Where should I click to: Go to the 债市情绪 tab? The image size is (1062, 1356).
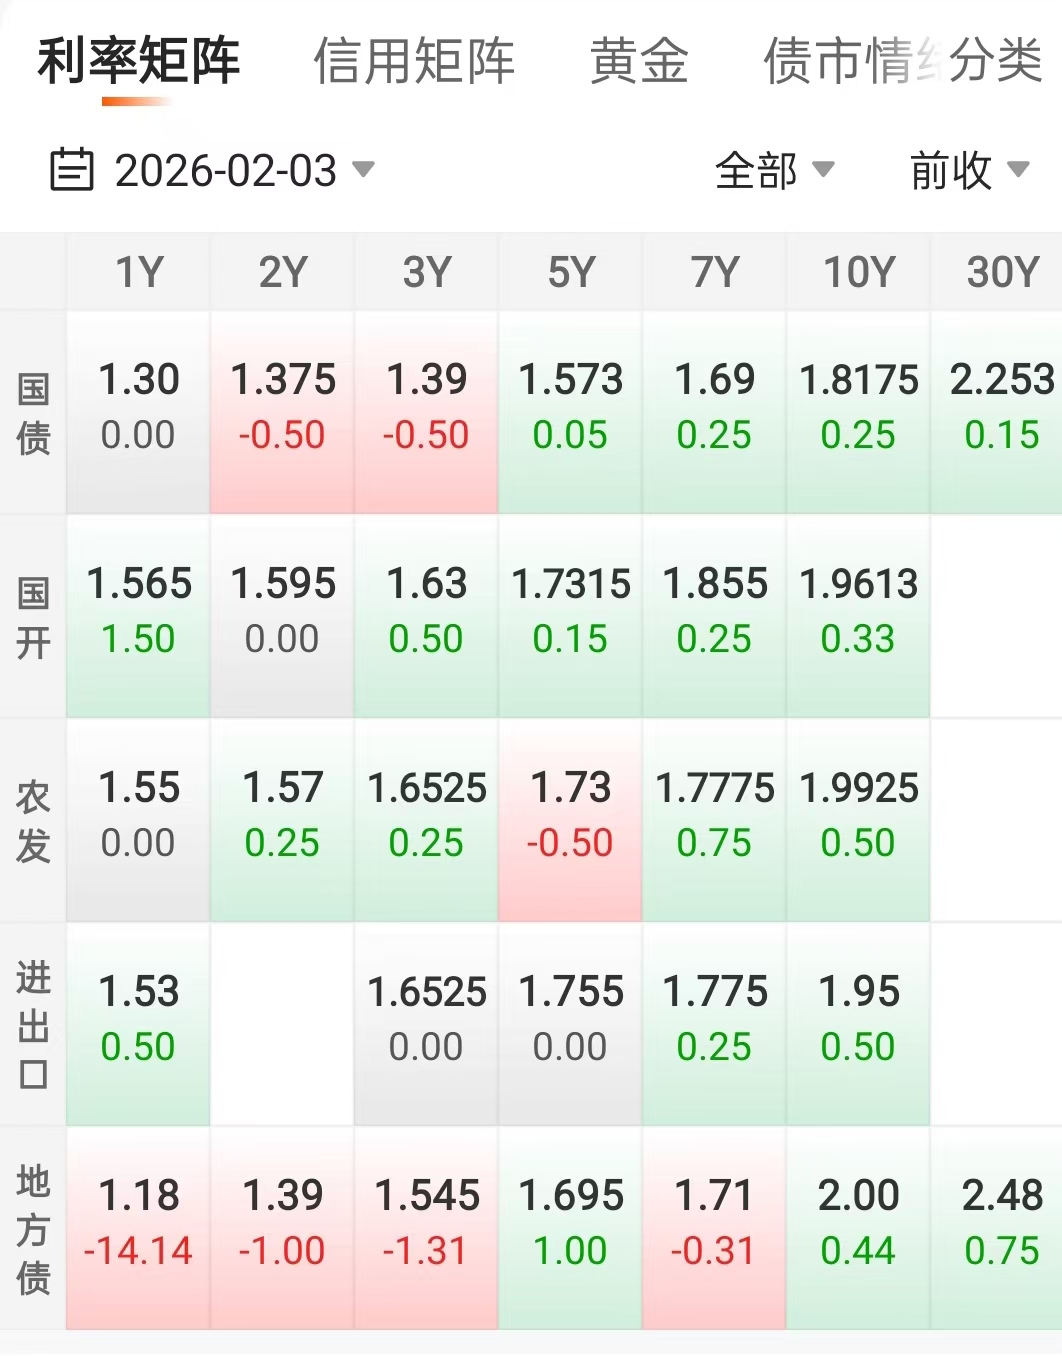point(838,61)
